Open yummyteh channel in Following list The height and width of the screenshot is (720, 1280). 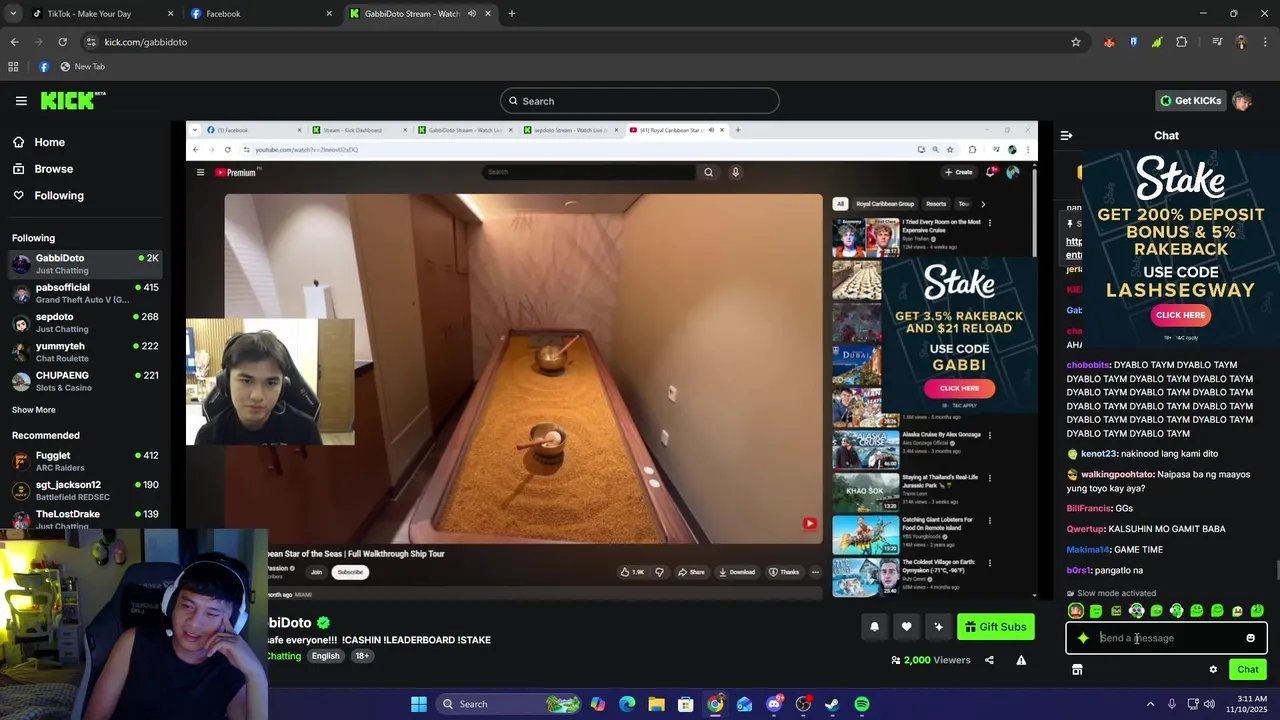(86, 352)
